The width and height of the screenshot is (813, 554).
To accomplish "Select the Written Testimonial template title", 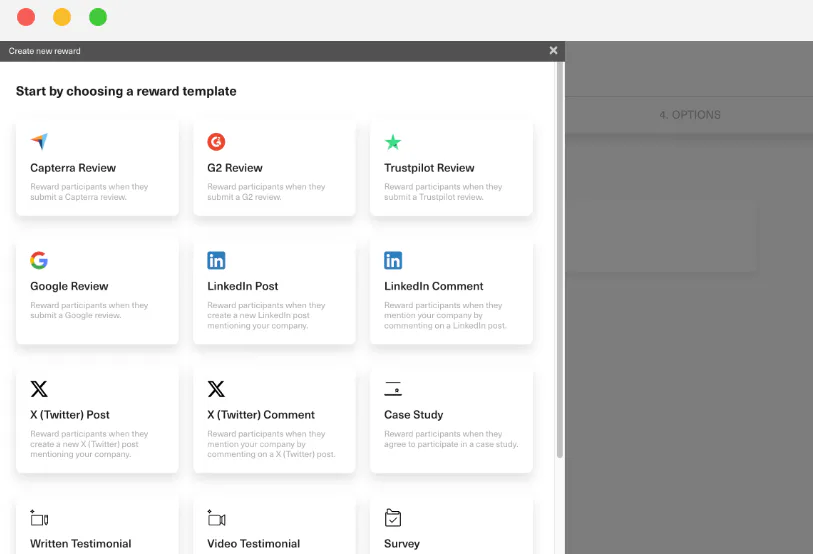I will click(x=80, y=544).
